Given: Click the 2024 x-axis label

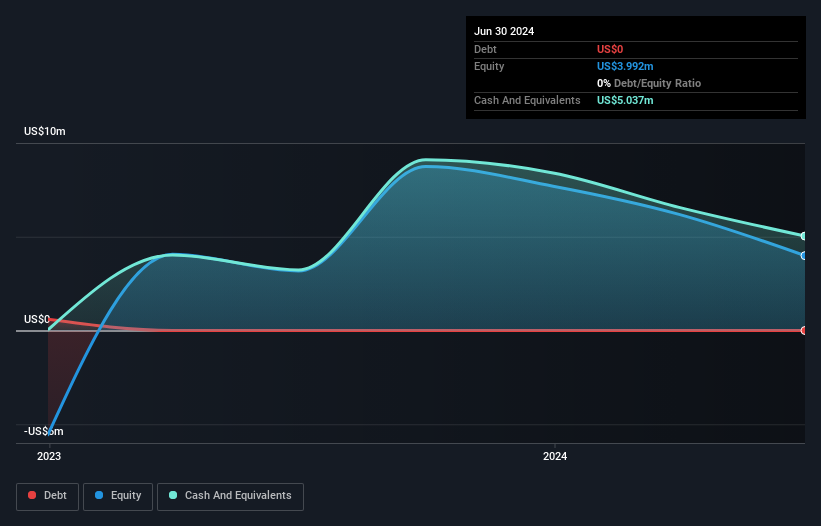Looking at the screenshot, I should point(555,456).
